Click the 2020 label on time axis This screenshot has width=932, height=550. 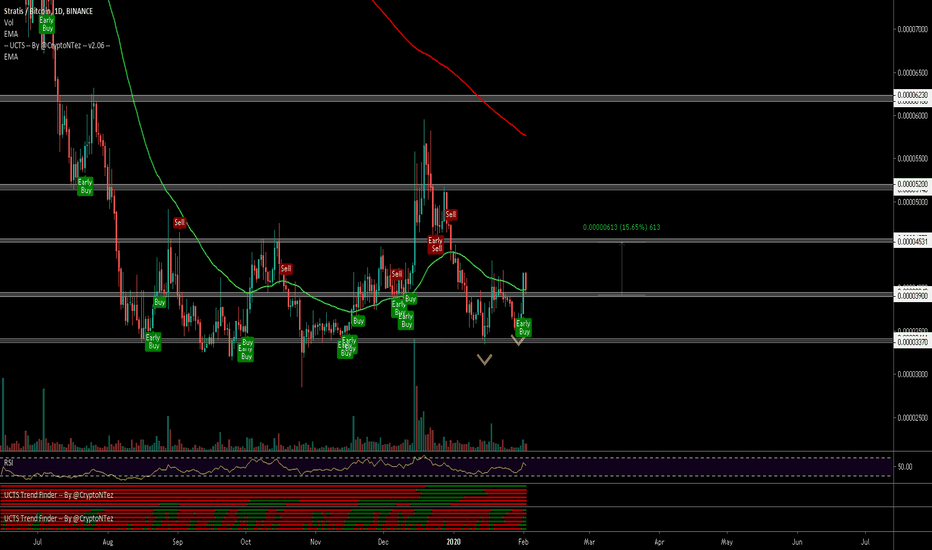click(x=454, y=542)
